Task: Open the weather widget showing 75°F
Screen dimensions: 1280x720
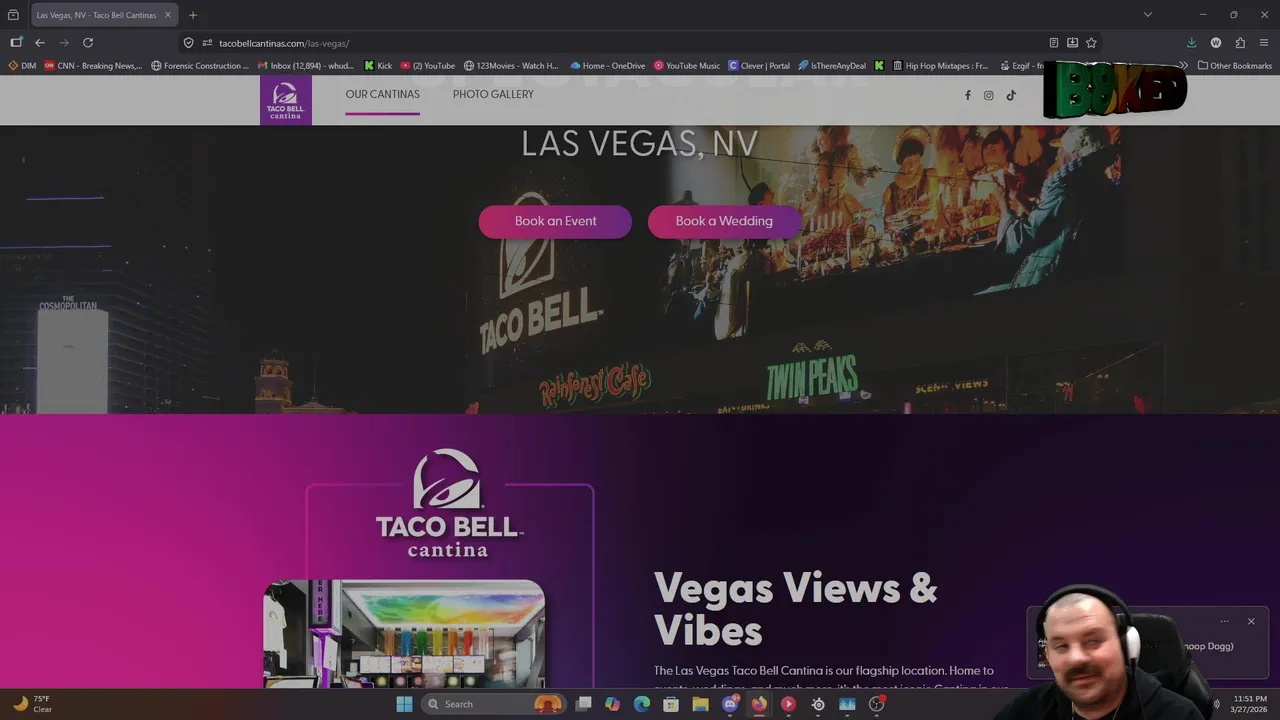Action: [32, 704]
